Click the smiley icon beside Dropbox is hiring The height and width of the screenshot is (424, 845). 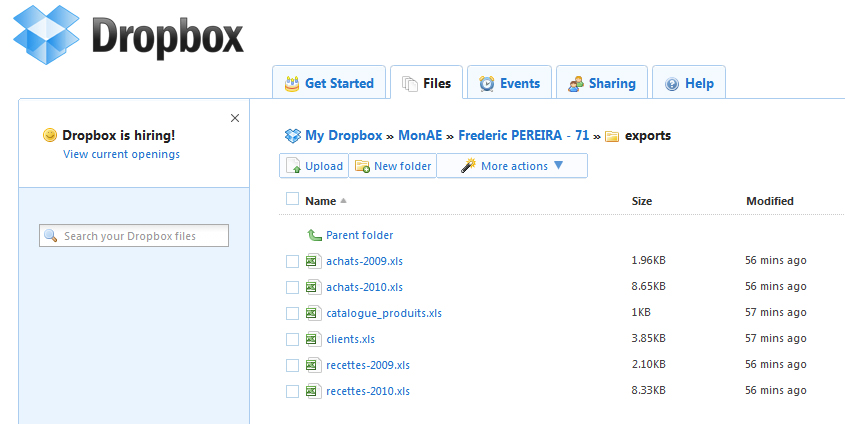50,135
